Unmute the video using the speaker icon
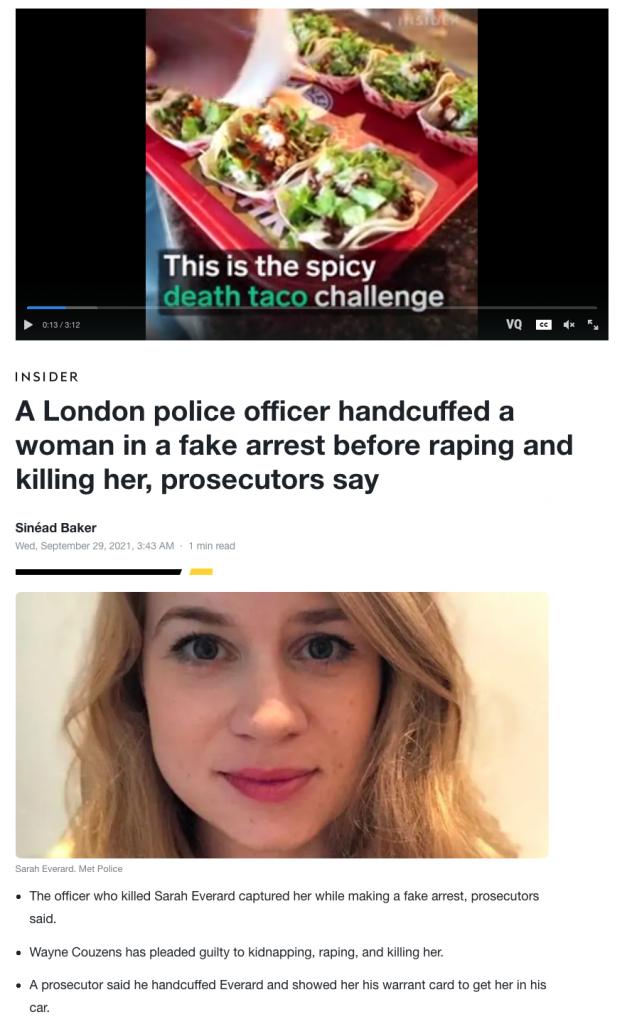Screen dimensions: 622x1024 [x=569, y=325]
